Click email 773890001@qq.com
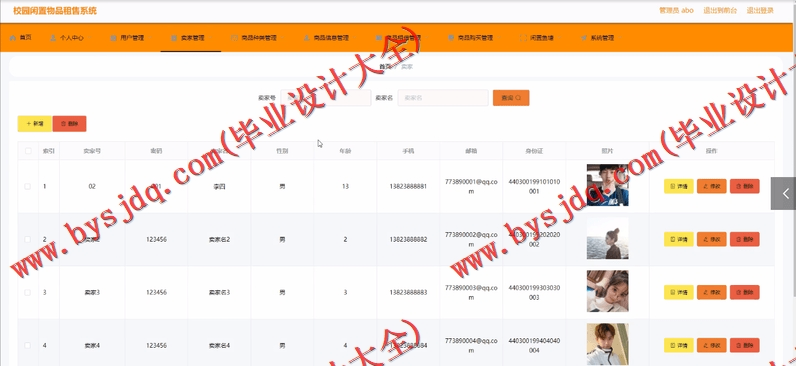Image resolution: width=796 pixels, height=366 pixels. [x=471, y=186]
